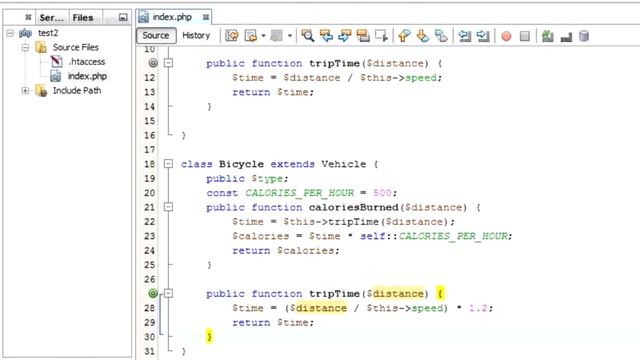Viewport: 640px width, 360px height.
Task: Click line number 18 in the gutter
Action: 149,164
